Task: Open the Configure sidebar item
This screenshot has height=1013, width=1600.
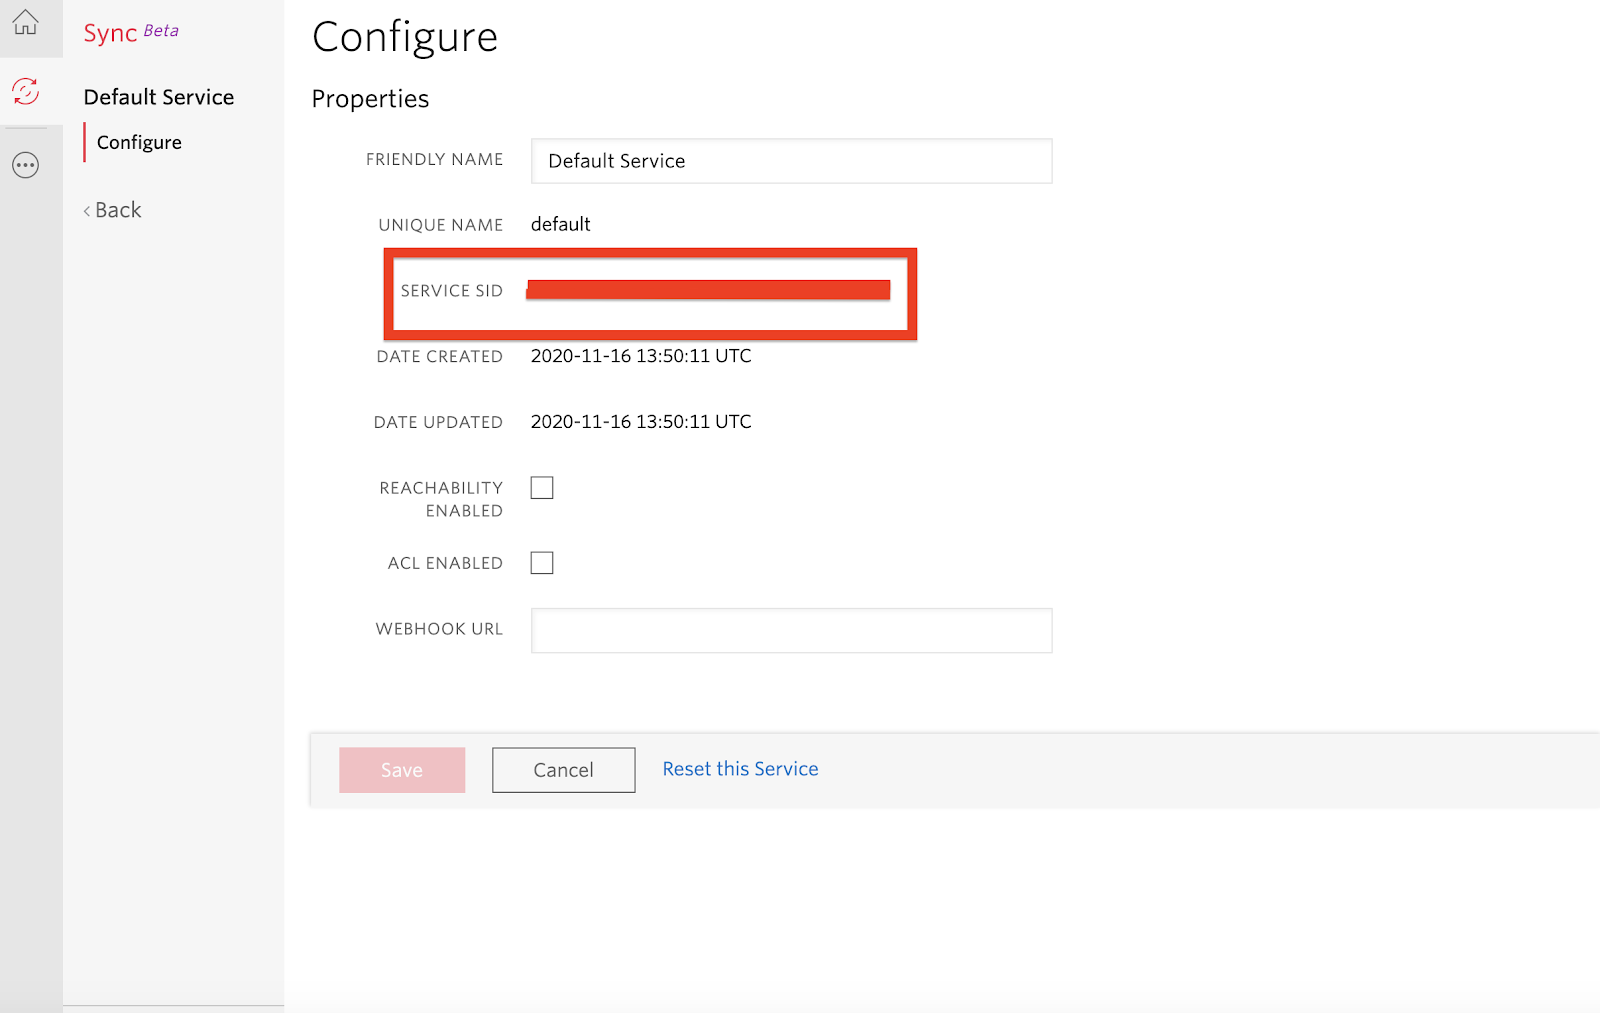Action: pos(139,142)
